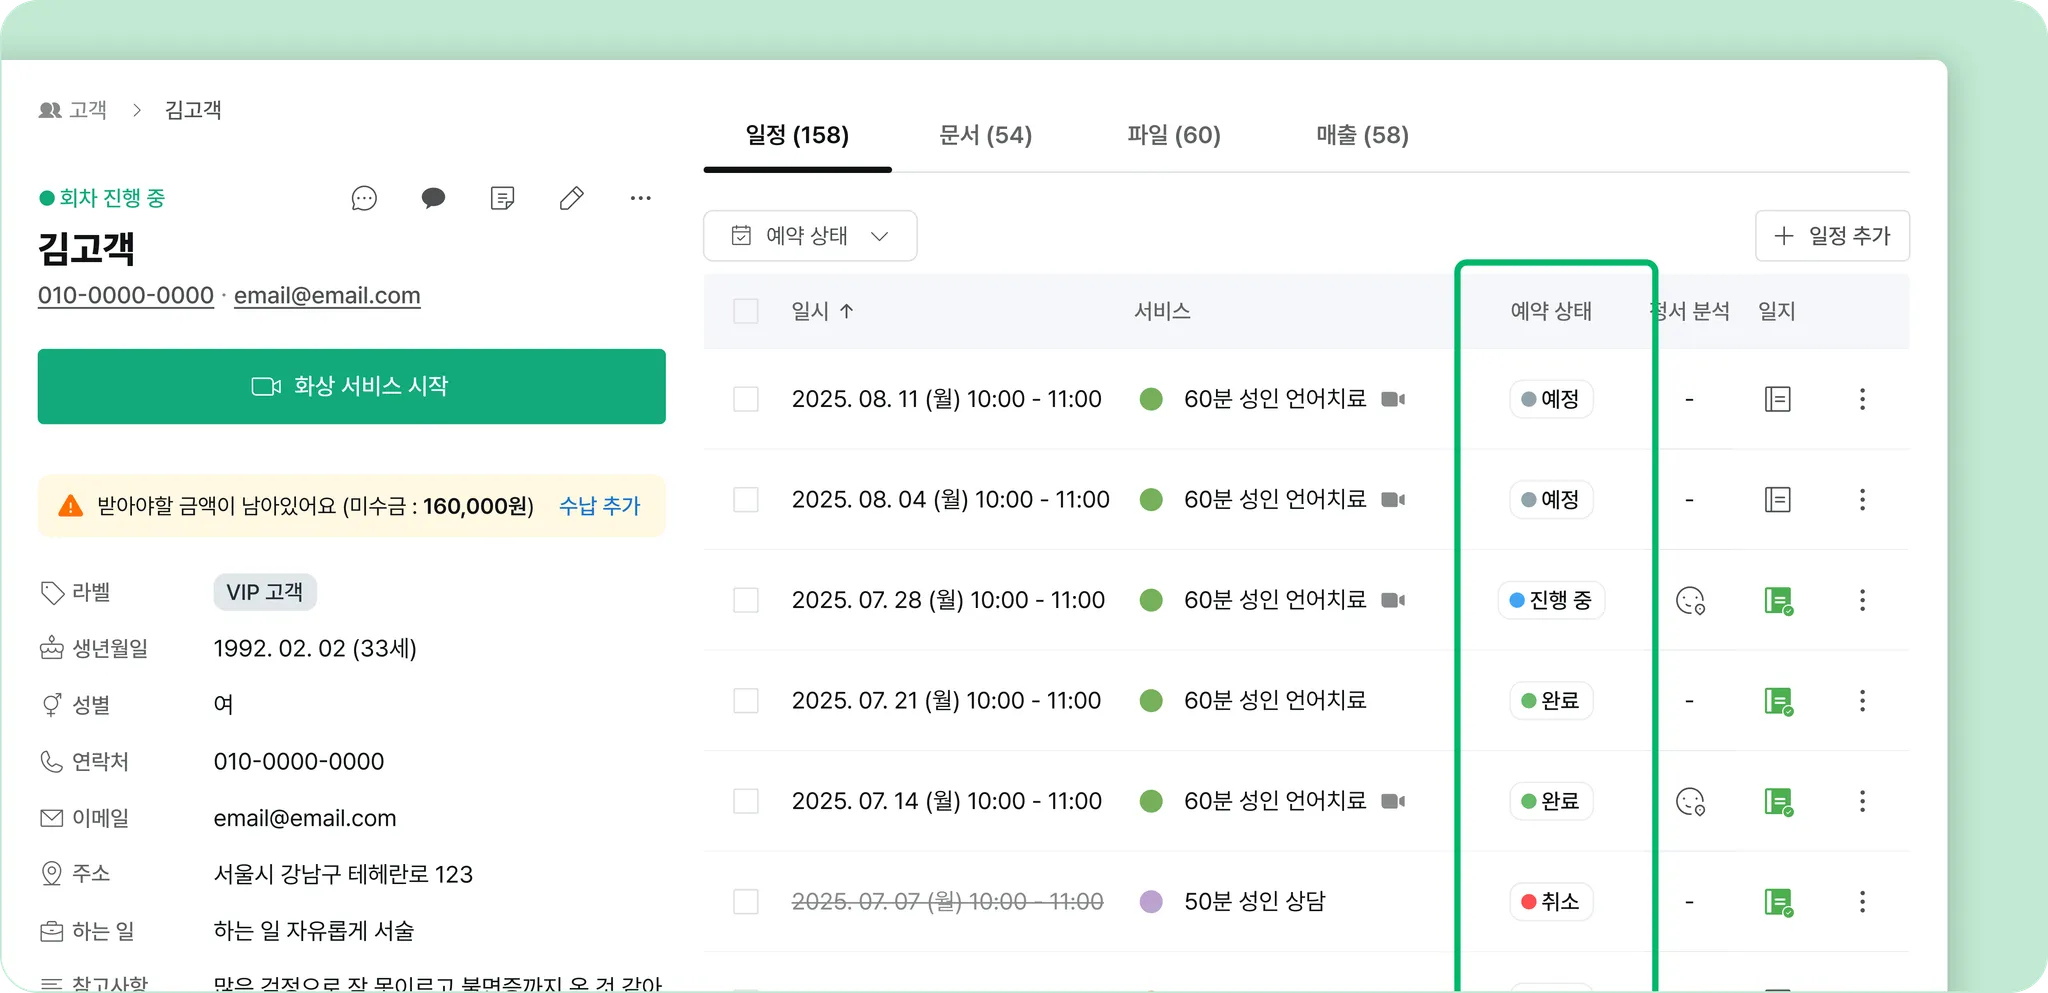Click green service dot on 2025. 07. 21 row
The width and height of the screenshot is (2048, 993).
[x=1151, y=700]
